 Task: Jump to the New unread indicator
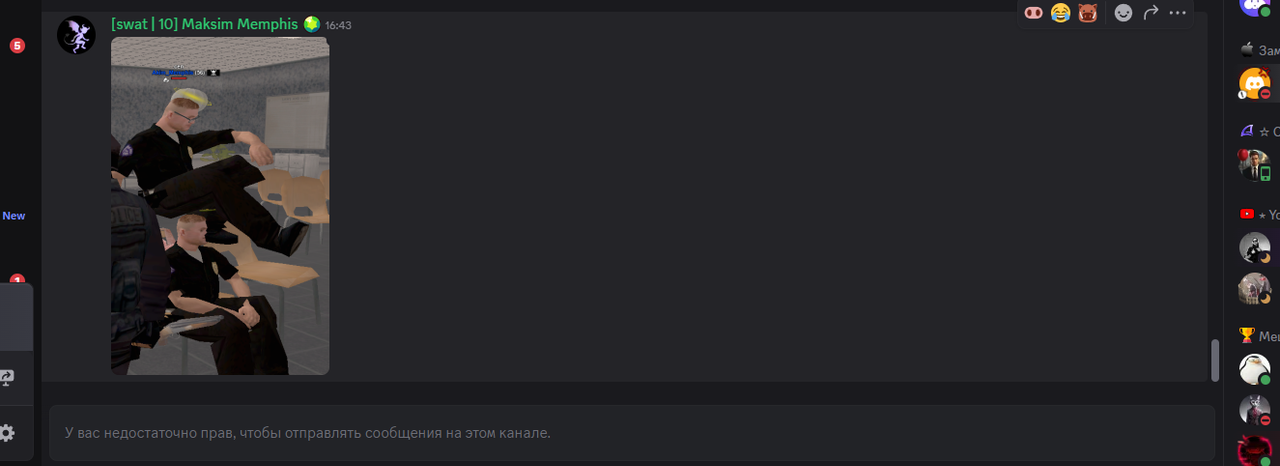pos(14,216)
